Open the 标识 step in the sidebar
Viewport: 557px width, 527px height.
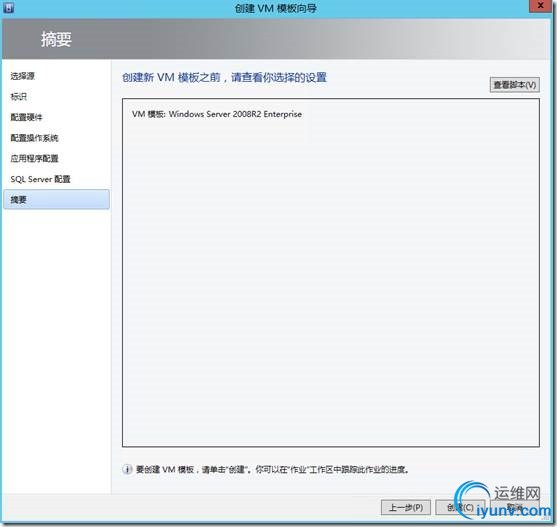pos(18,97)
